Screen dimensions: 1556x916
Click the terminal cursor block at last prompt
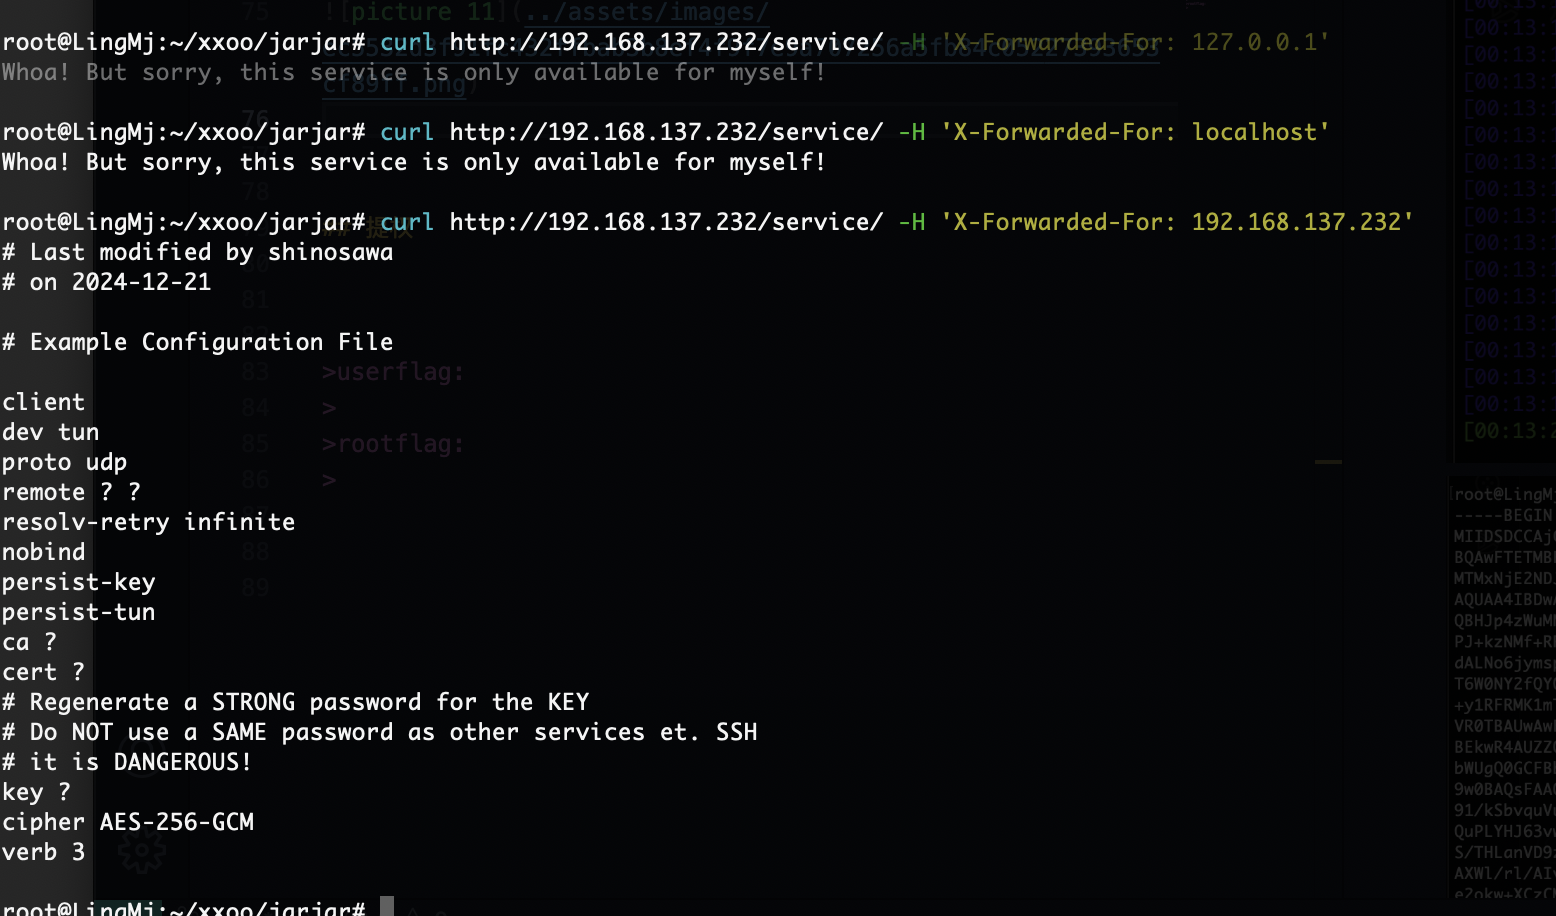pos(387,907)
